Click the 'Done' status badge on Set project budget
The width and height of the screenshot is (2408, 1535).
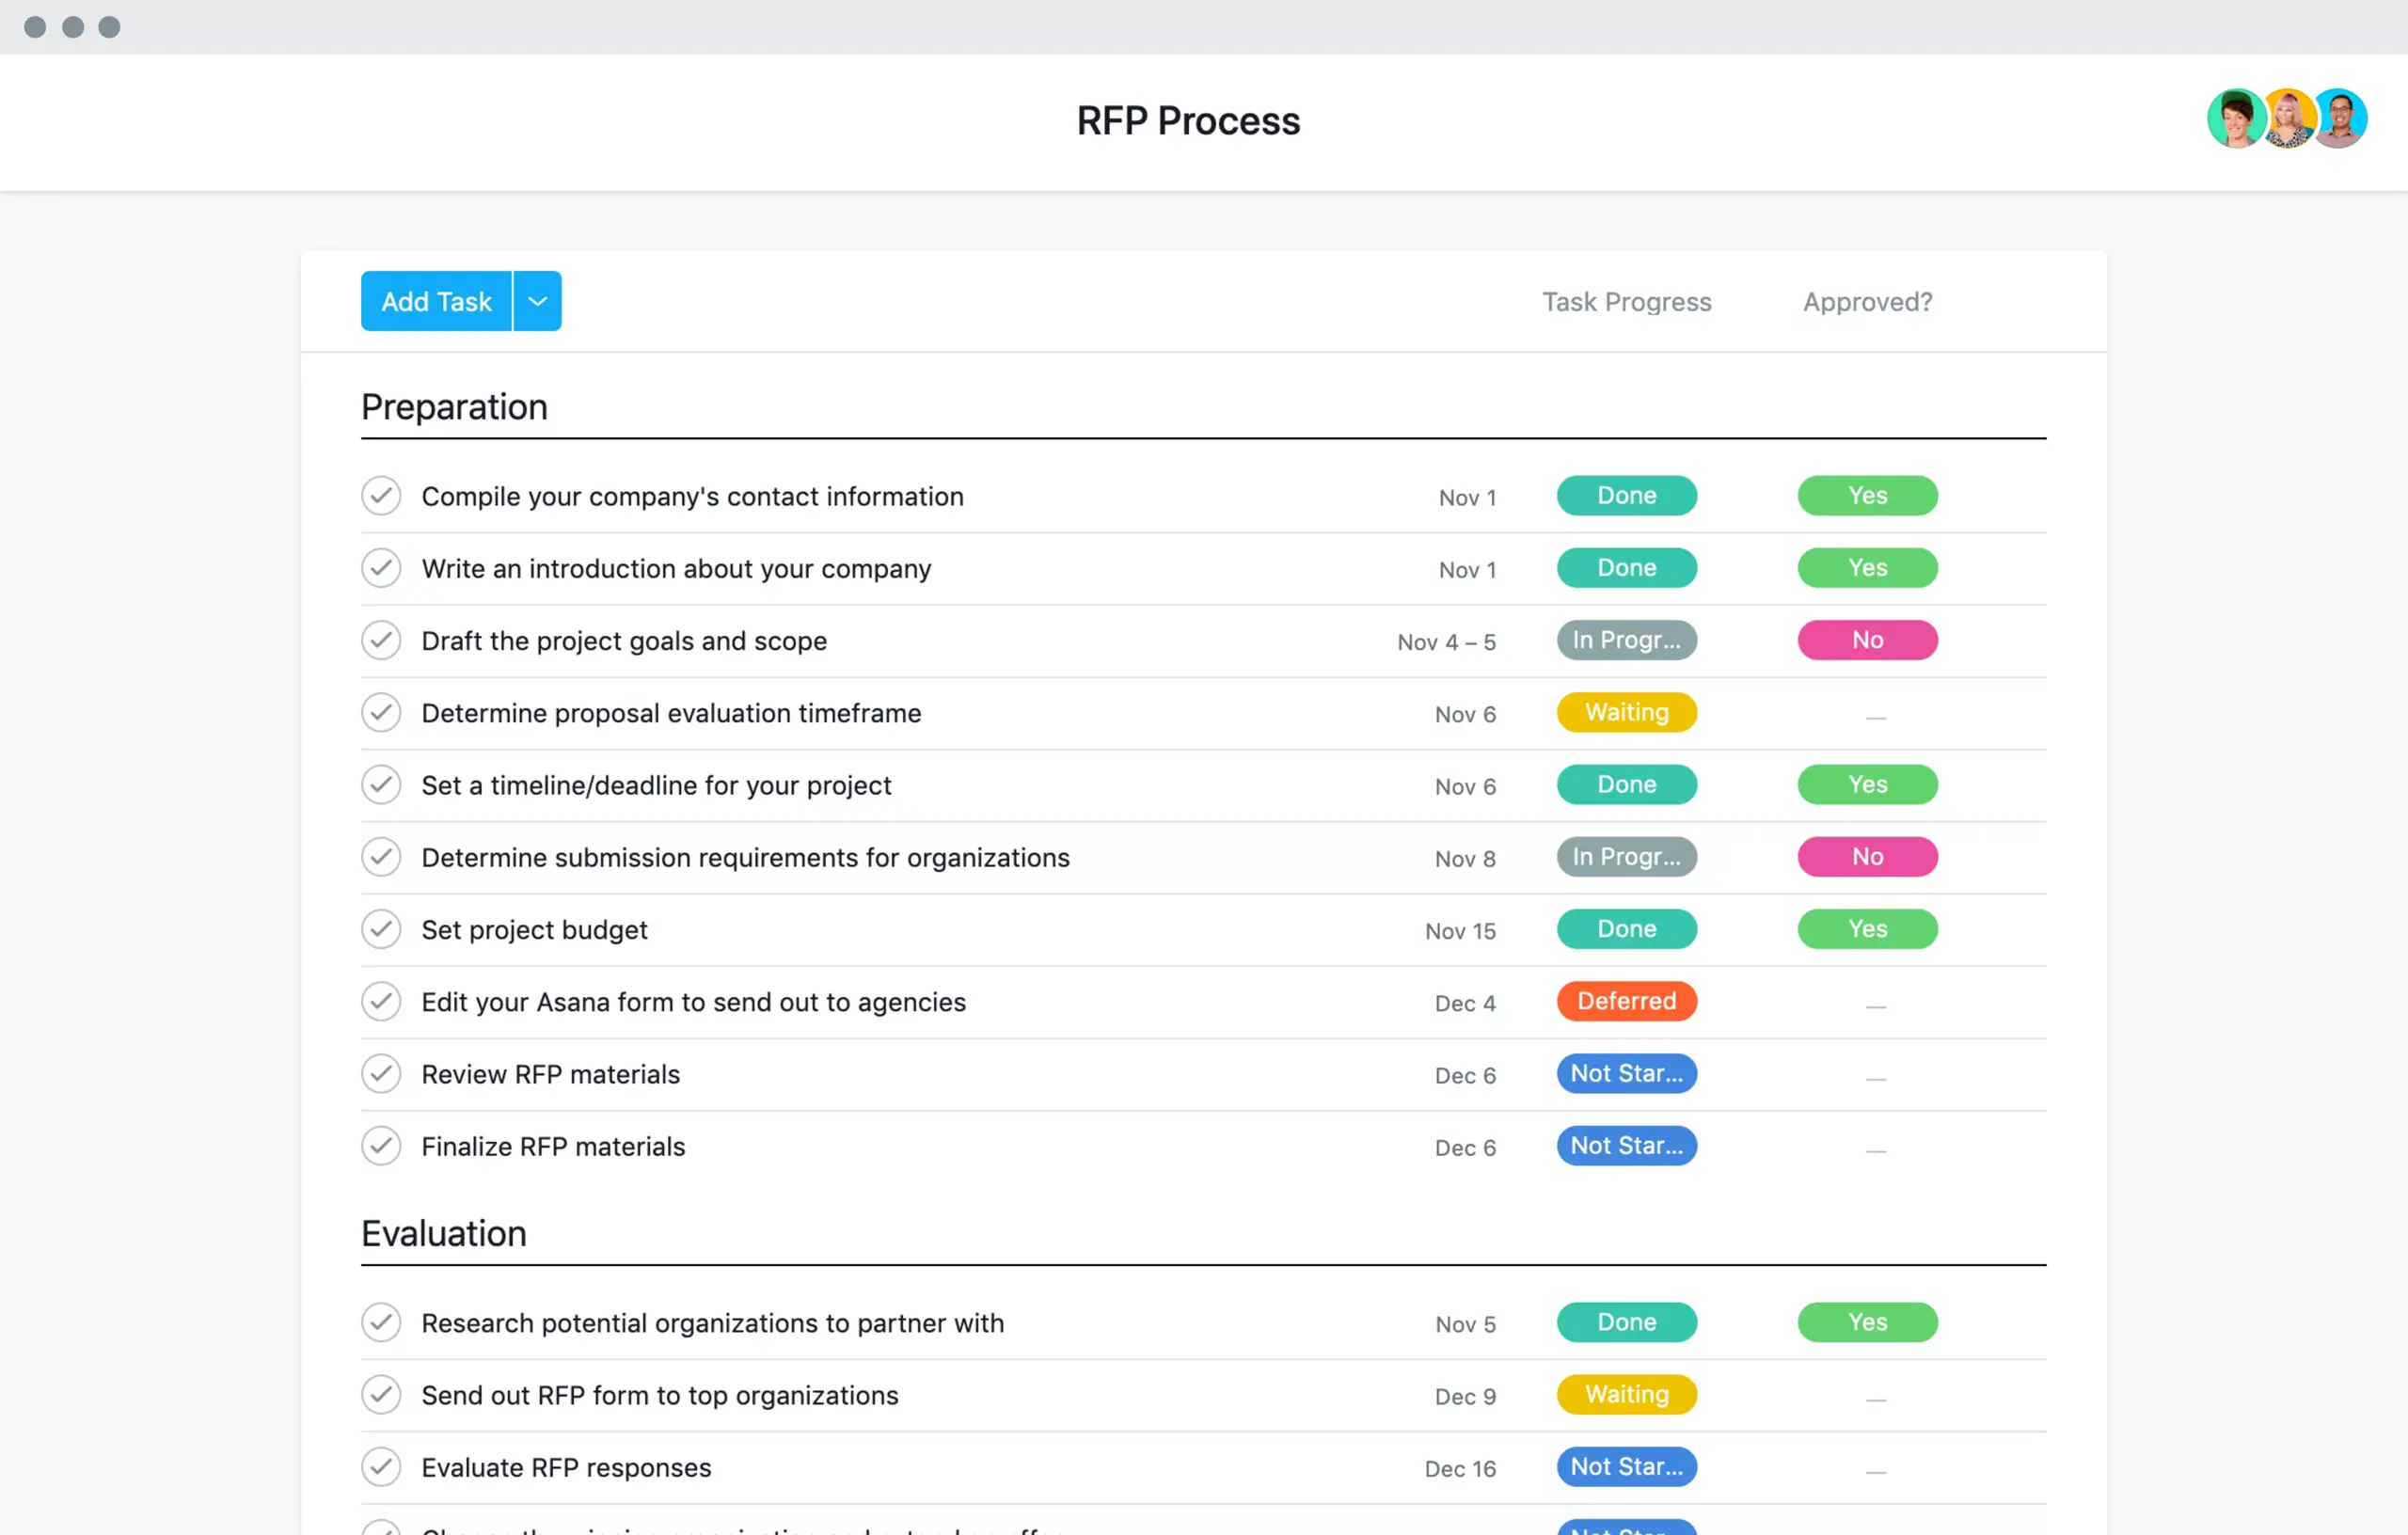coord(1624,928)
